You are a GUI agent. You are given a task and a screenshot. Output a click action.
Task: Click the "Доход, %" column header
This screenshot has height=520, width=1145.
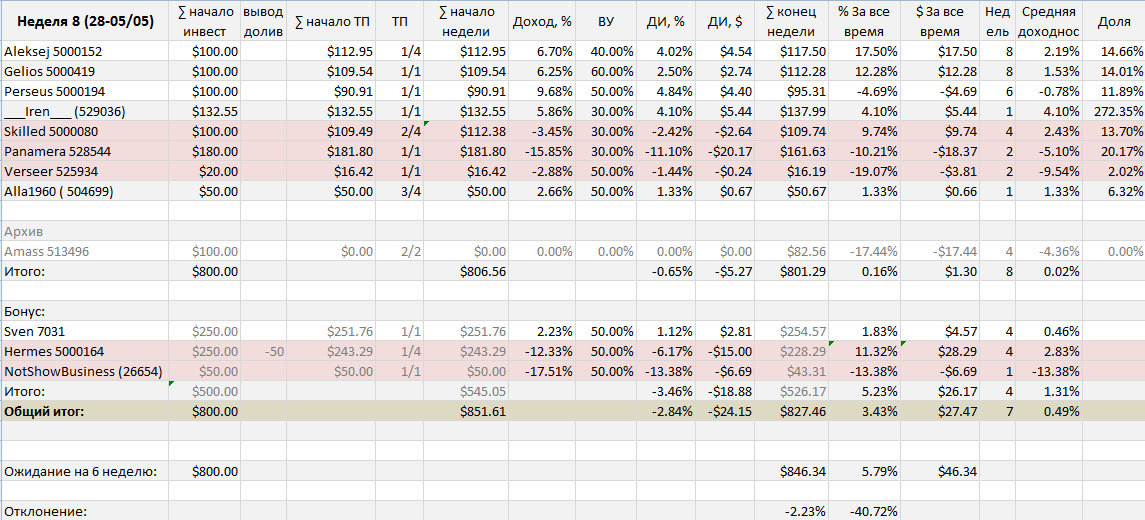(541, 21)
